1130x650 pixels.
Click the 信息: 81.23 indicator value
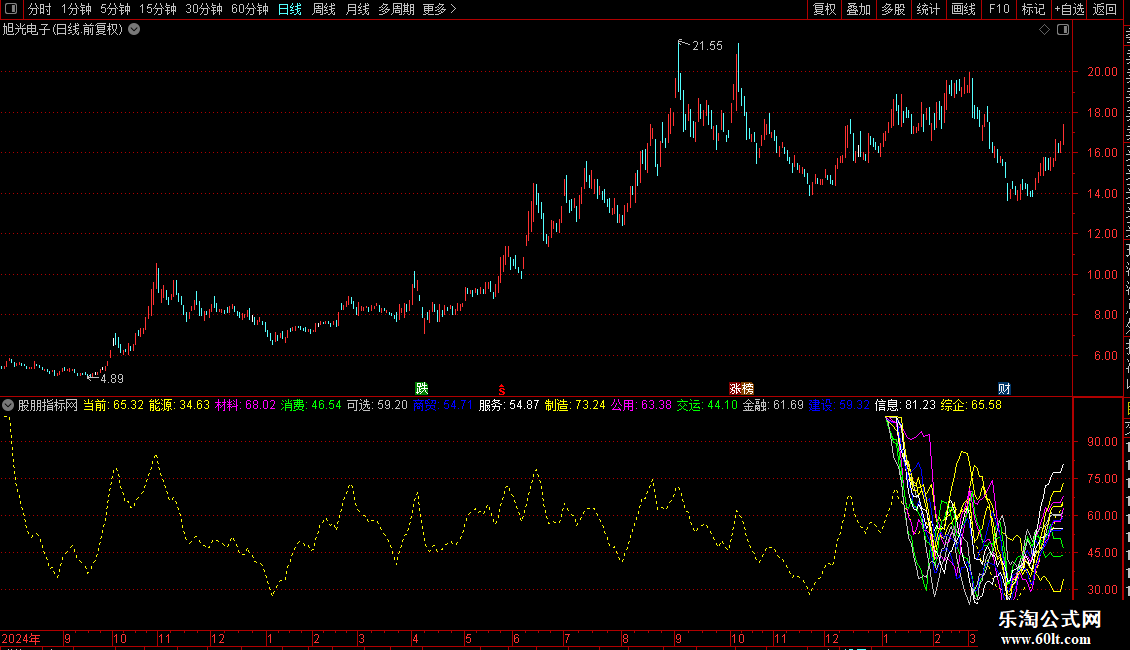tap(905, 405)
